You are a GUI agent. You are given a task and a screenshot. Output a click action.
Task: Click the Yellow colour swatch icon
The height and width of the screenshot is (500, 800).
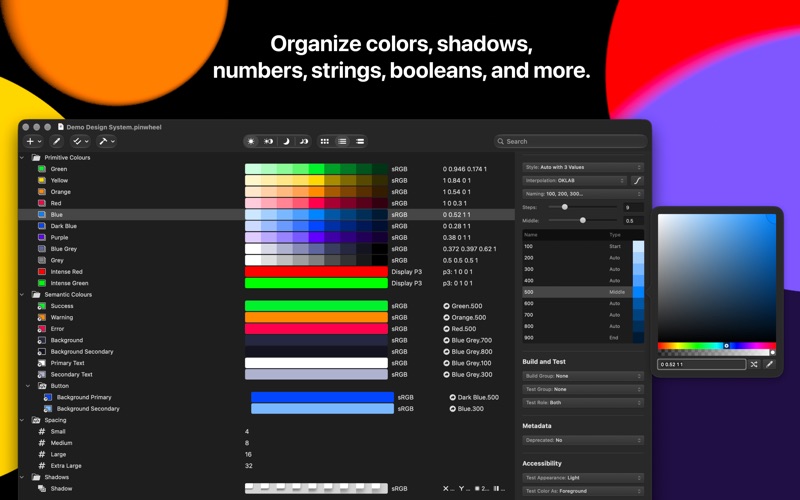[x=42, y=180]
